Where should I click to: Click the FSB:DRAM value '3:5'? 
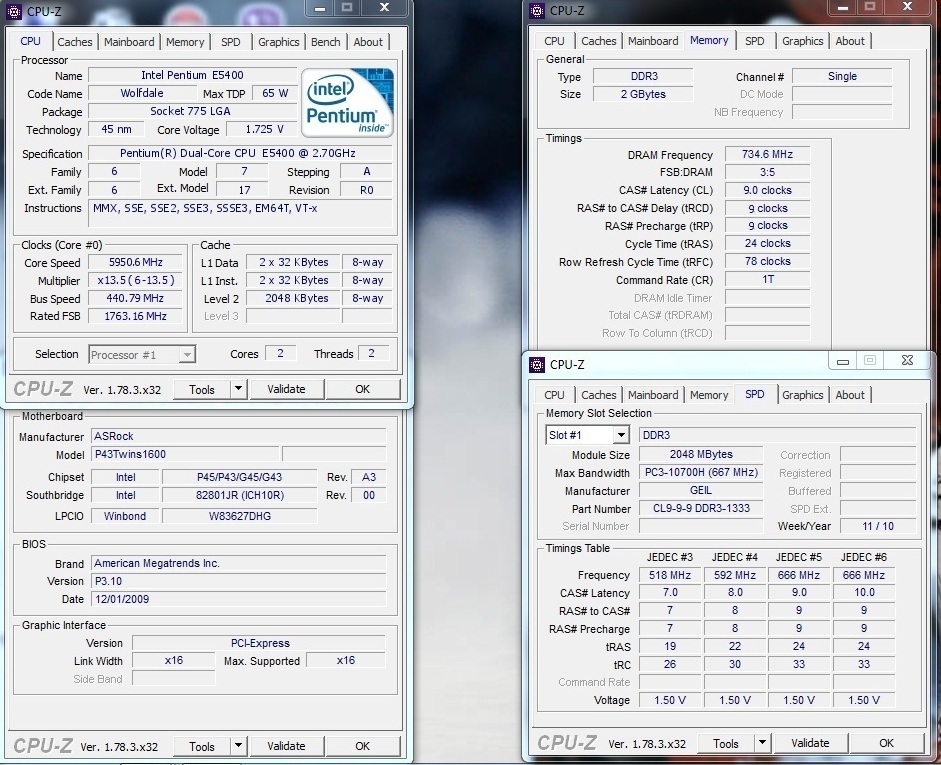768,172
